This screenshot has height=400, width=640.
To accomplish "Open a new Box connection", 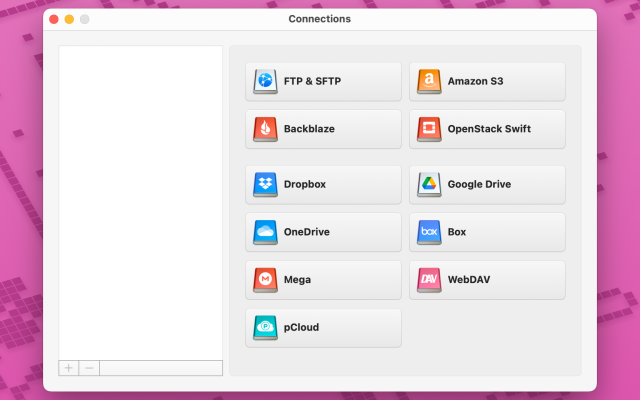I will click(x=487, y=232).
